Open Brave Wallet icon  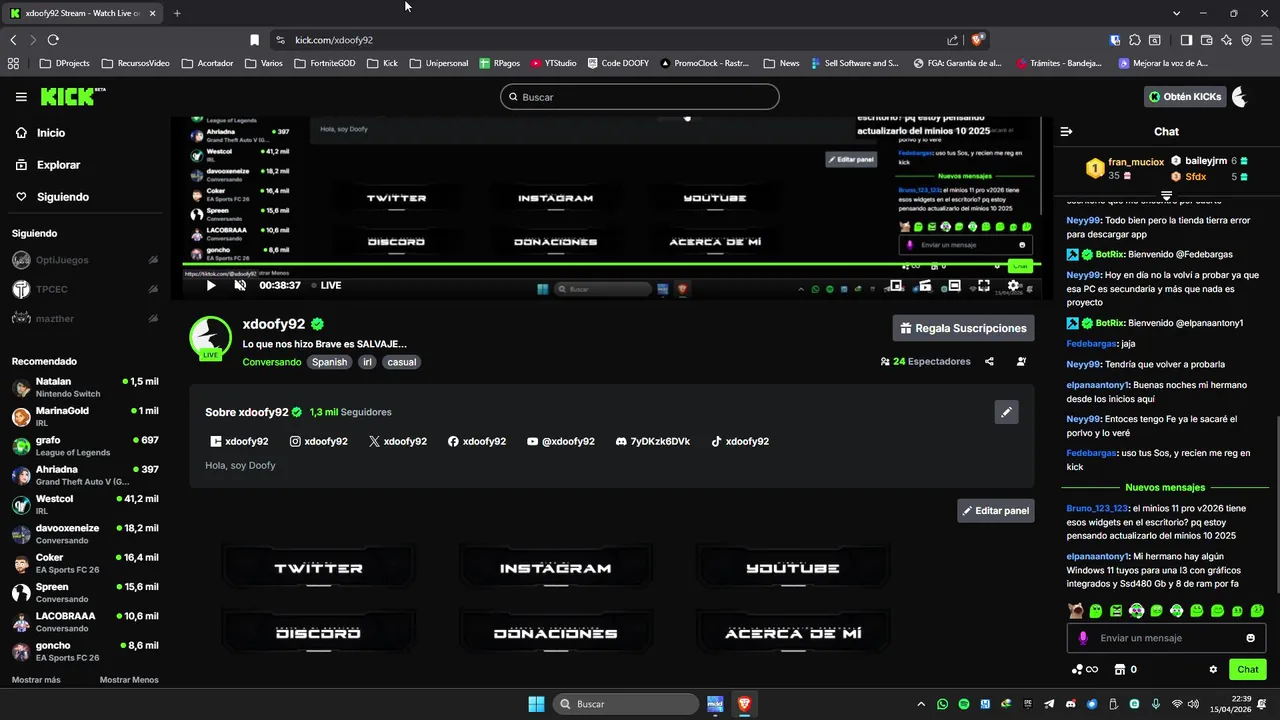click(1206, 40)
